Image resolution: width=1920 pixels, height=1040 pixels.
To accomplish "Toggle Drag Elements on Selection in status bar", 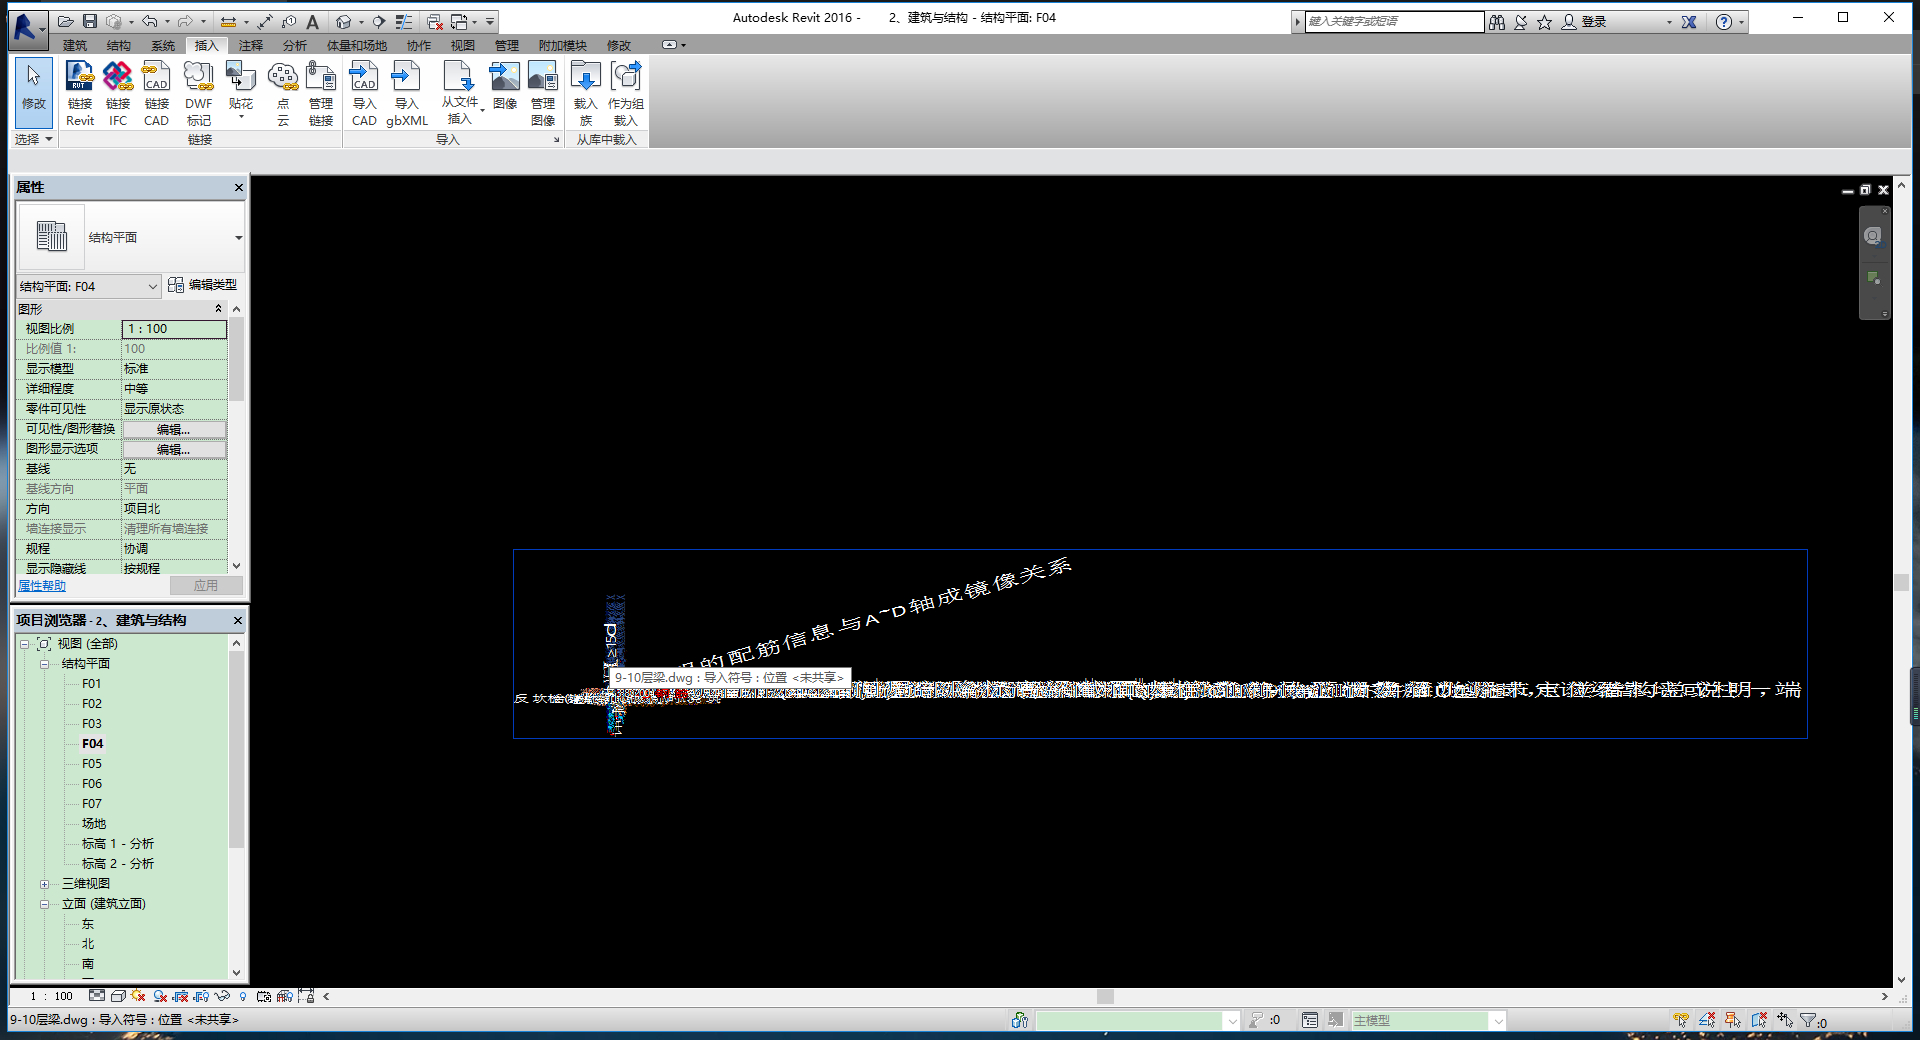I will (1785, 1020).
